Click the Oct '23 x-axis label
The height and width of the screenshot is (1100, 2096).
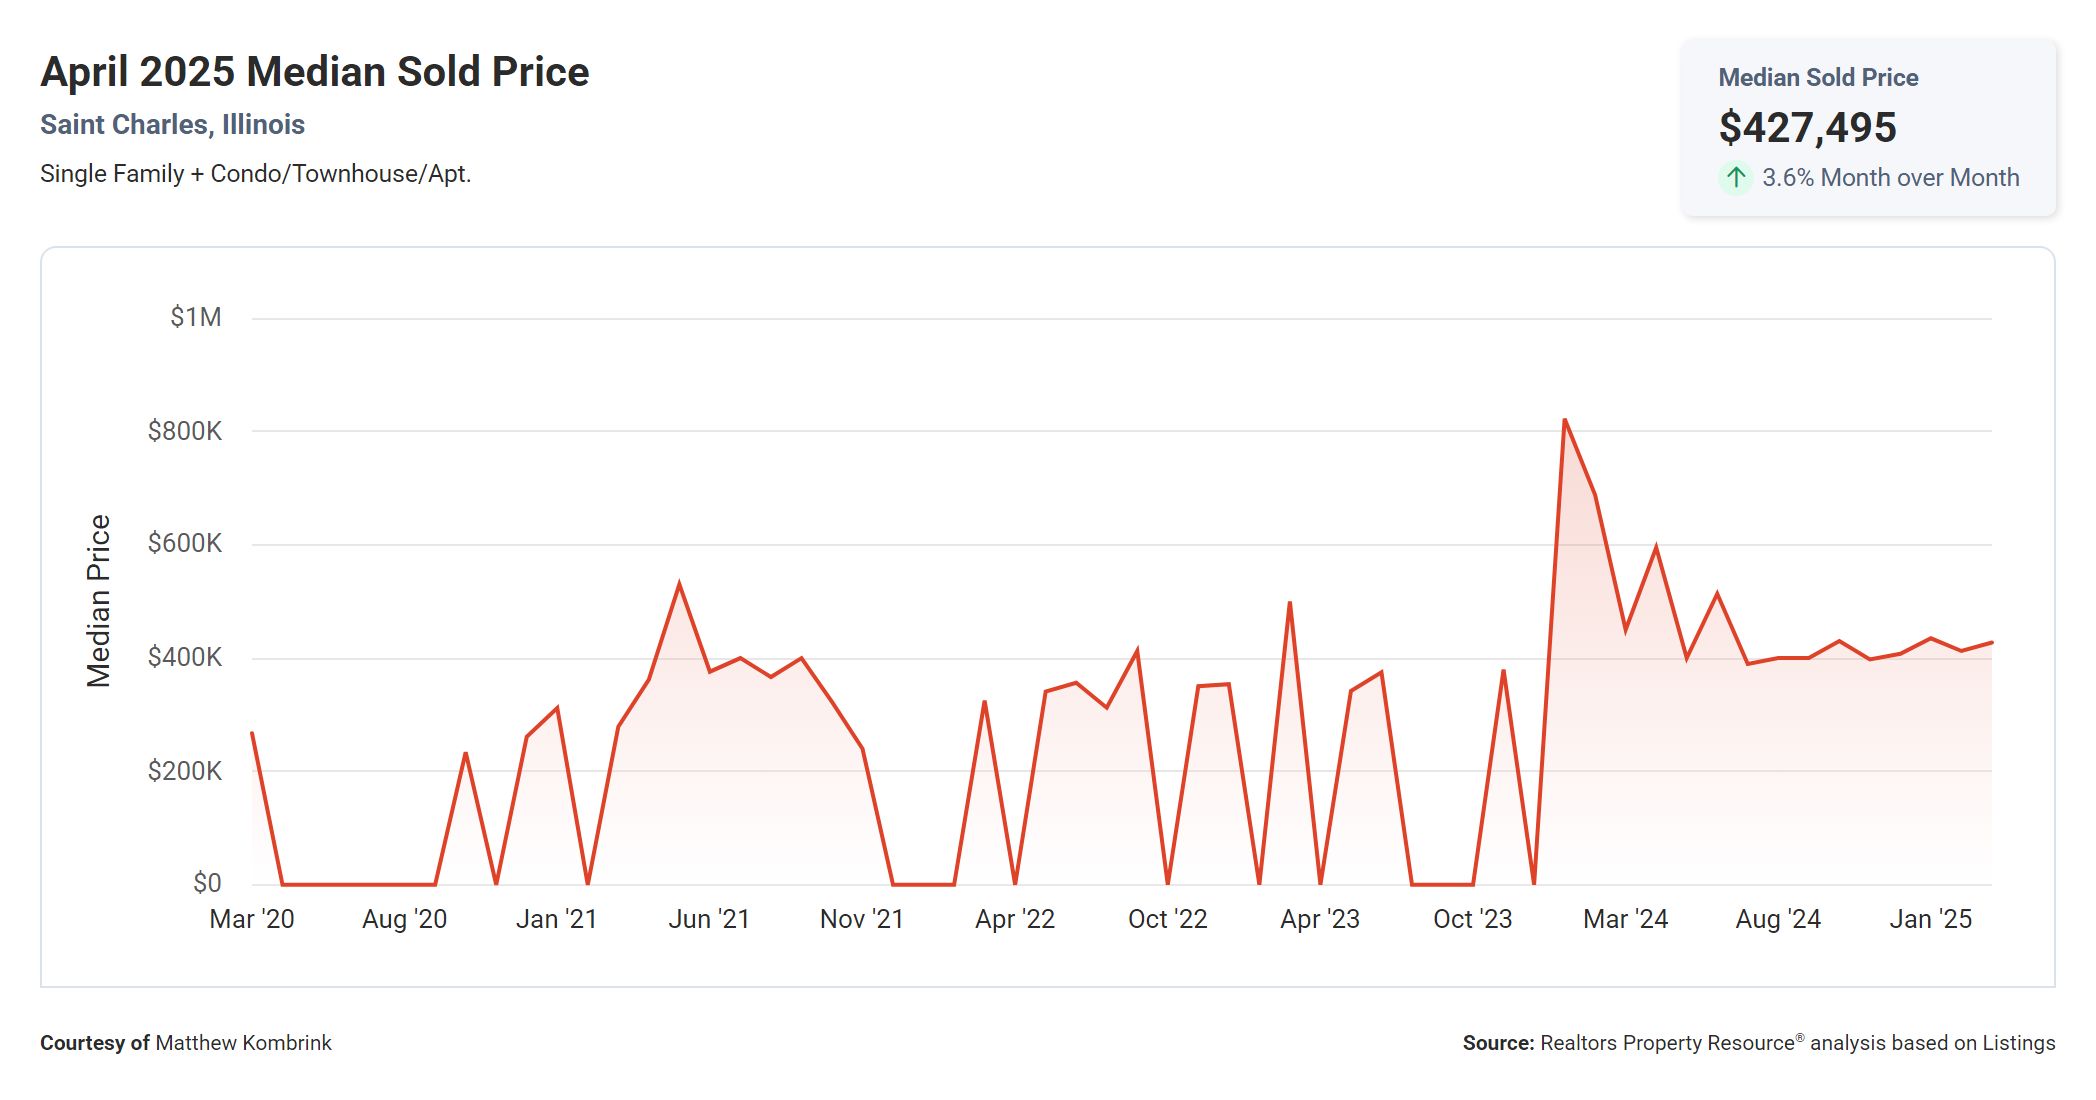(1472, 919)
